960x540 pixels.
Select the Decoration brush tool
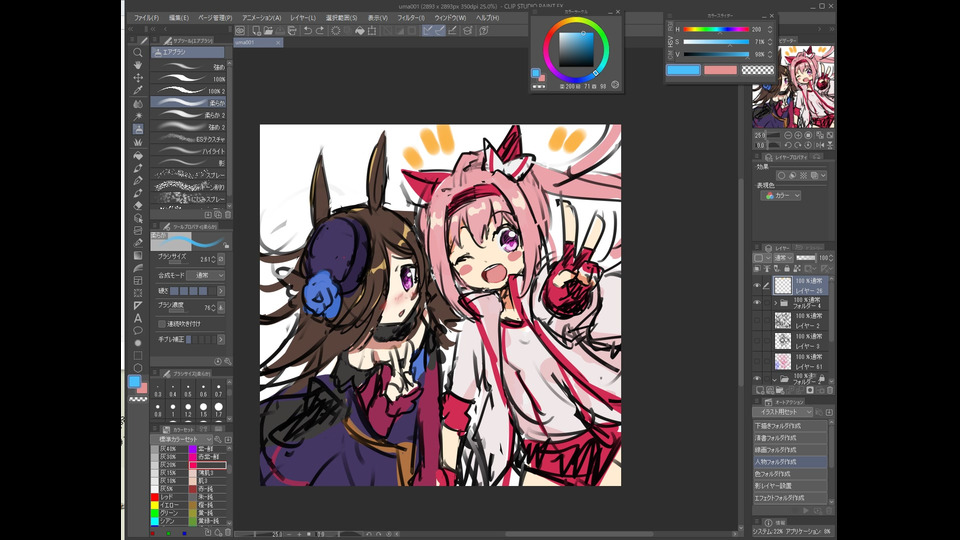coord(138,141)
